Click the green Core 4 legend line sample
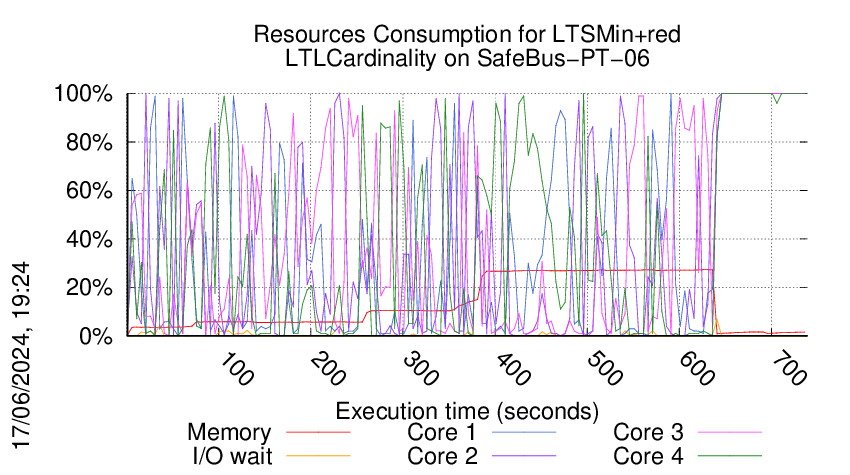This screenshot has width=850, height=475. click(x=730, y=456)
